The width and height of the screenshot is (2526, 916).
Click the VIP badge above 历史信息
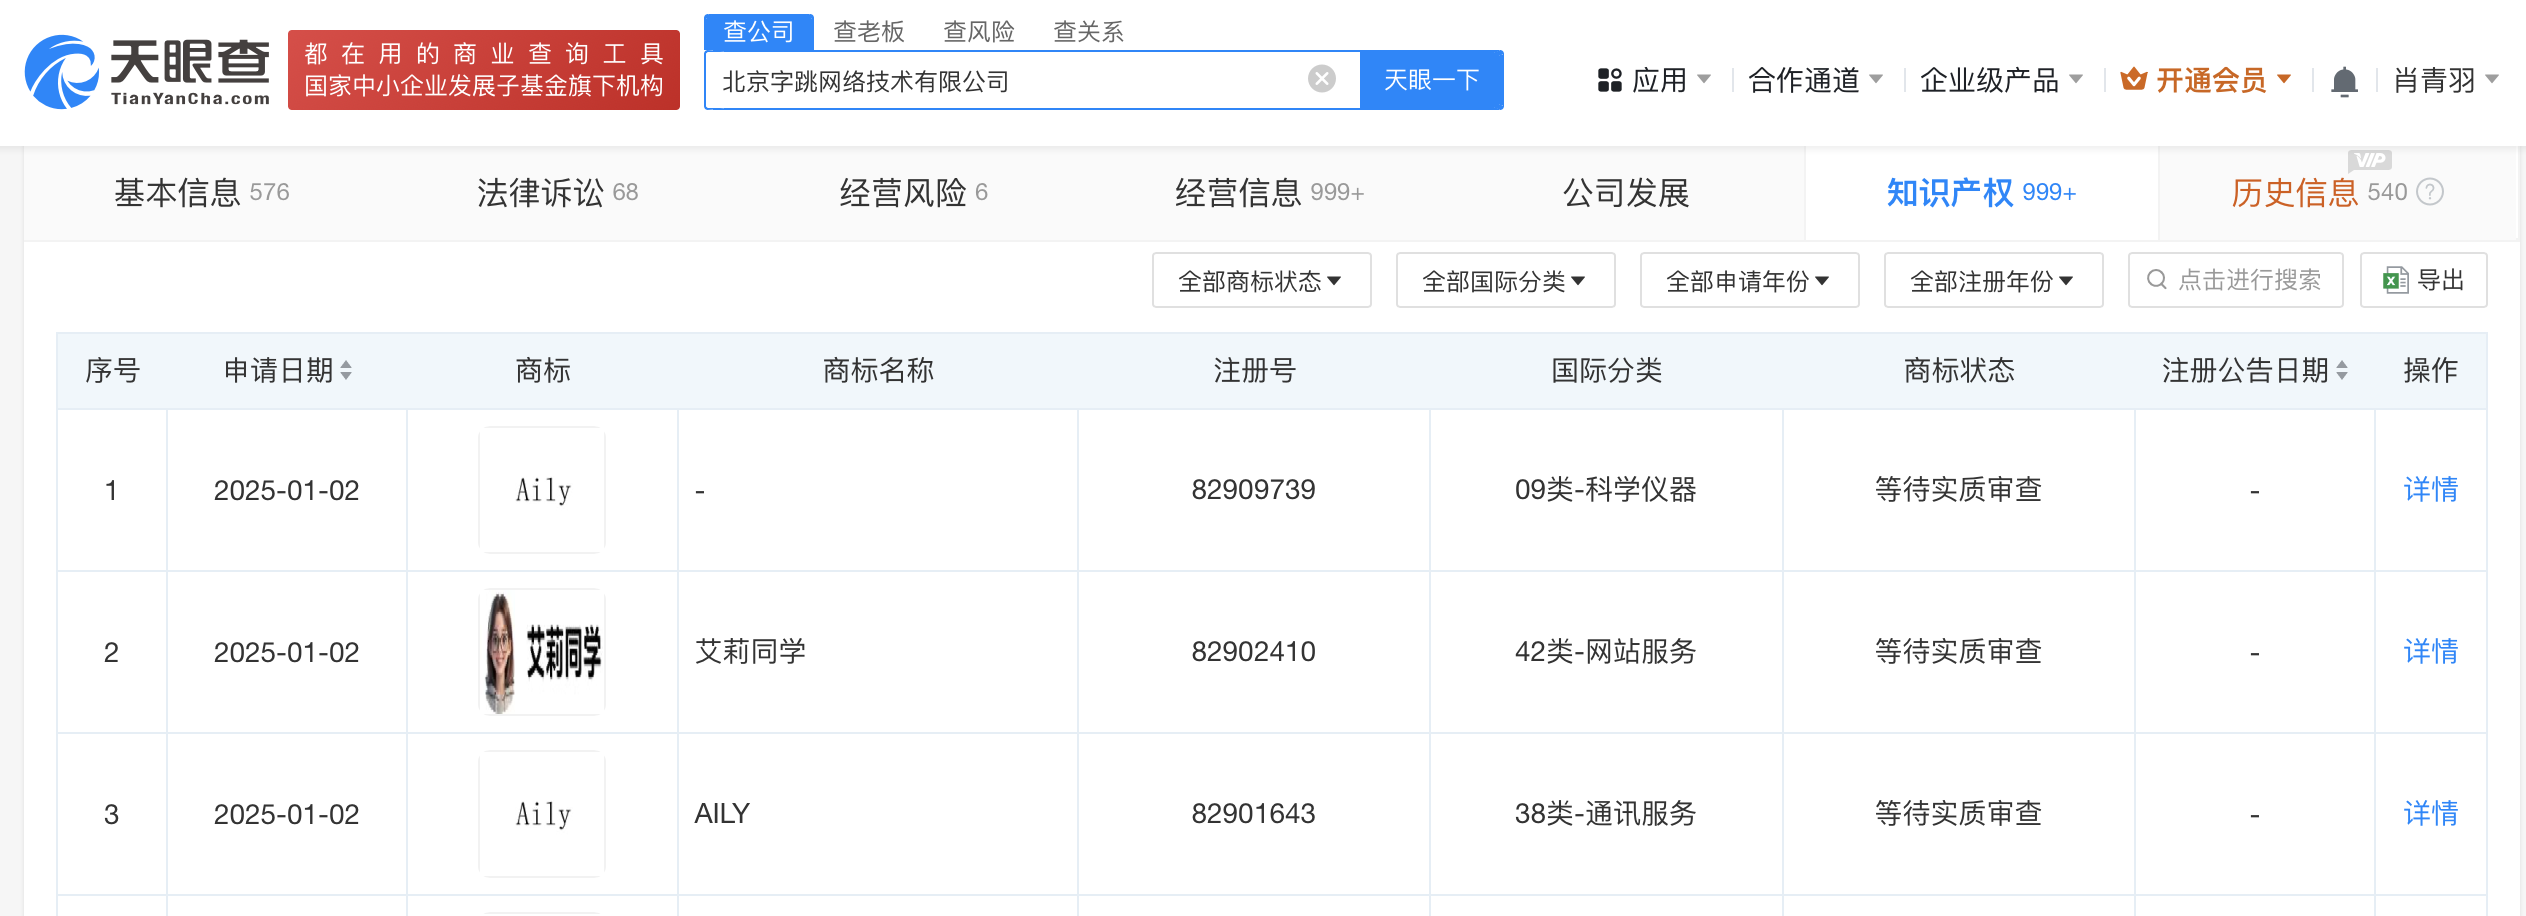tap(2370, 160)
